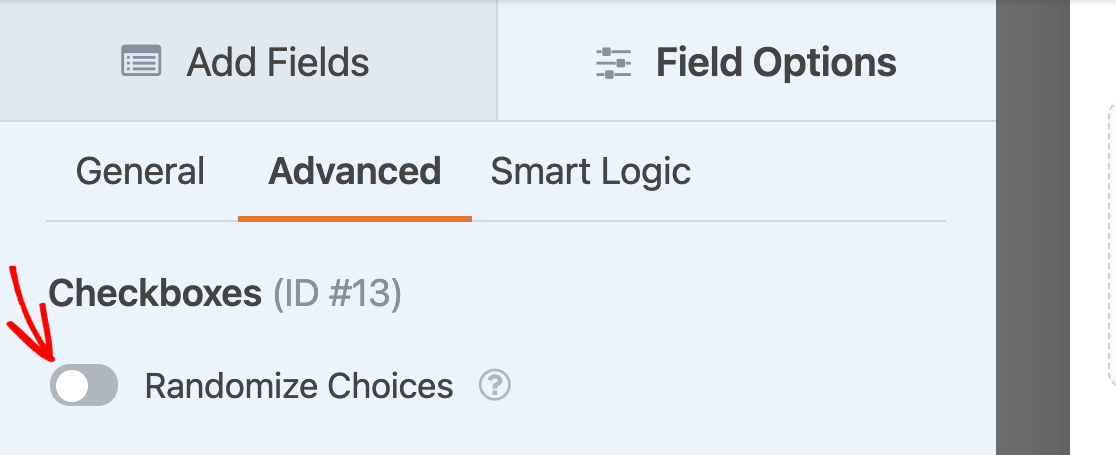Open the General sub-tab
The image size is (1116, 455).
pos(140,172)
